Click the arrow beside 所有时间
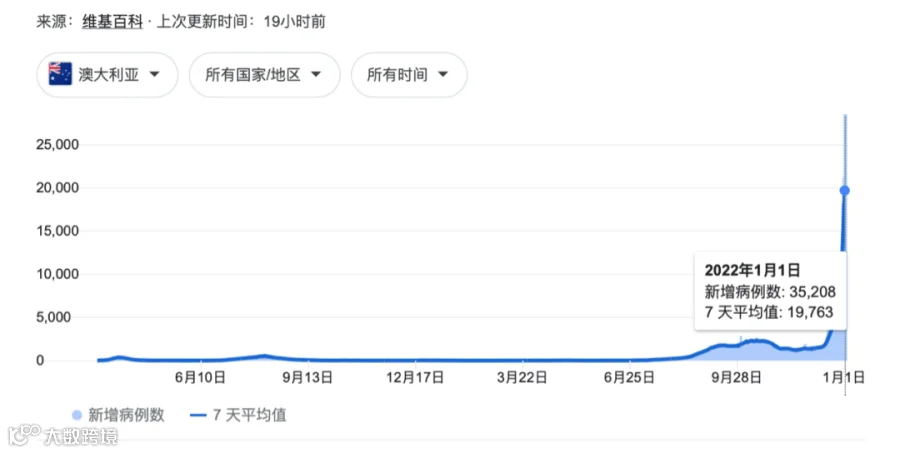This screenshot has width=900, height=453. pyautogui.click(x=443, y=74)
